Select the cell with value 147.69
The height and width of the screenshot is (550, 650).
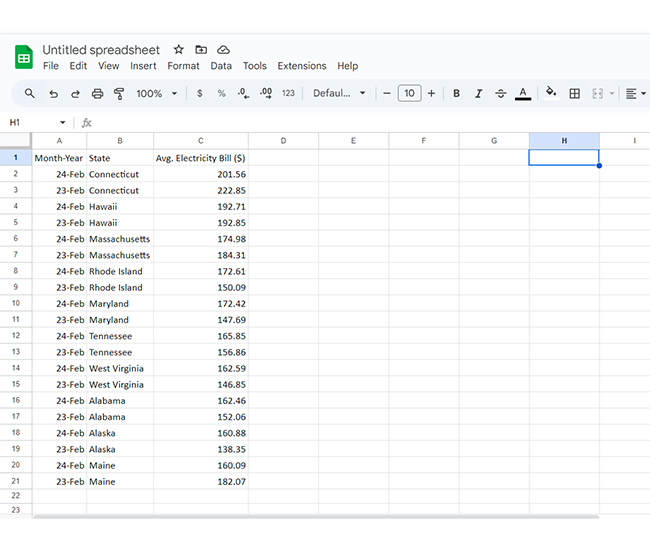(x=201, y=320)
